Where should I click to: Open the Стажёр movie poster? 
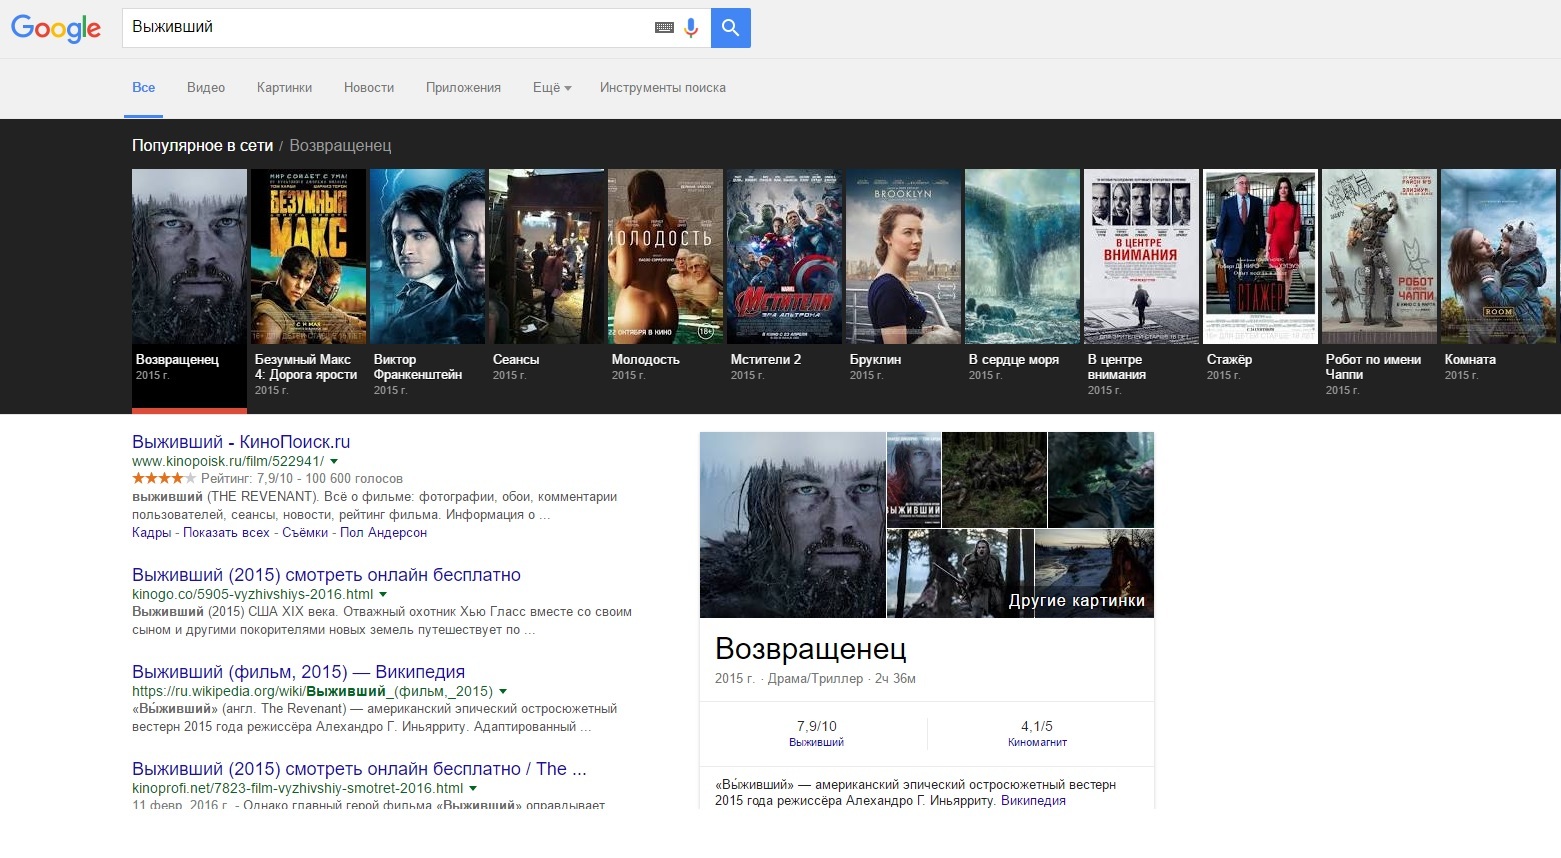pyautogui.click(x=1260, y=257)
